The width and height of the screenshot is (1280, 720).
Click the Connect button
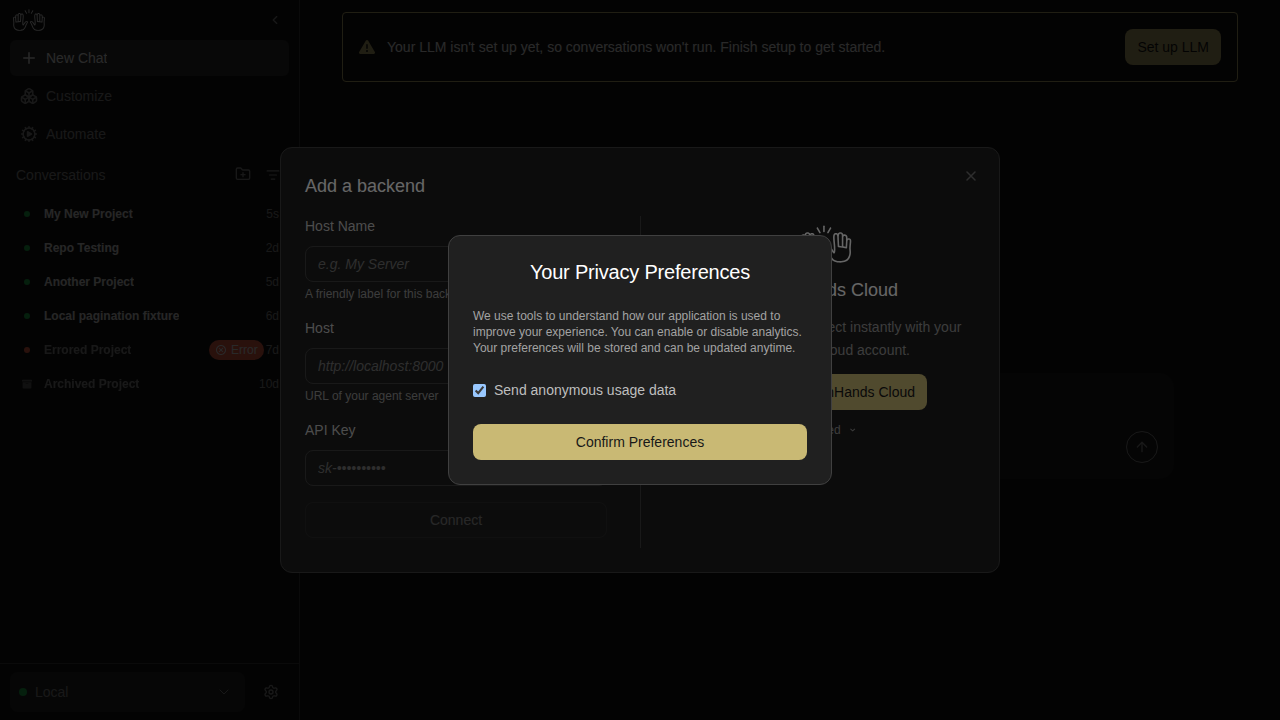click(456, 520)
